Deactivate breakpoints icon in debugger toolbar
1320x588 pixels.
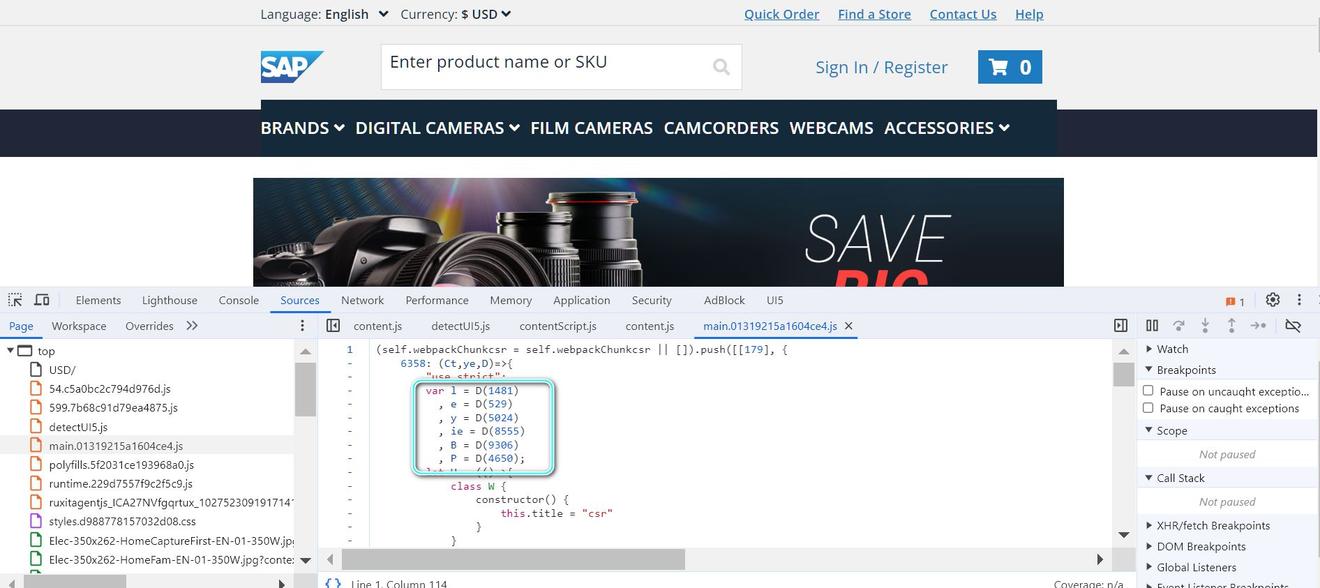coord(1292,326)
